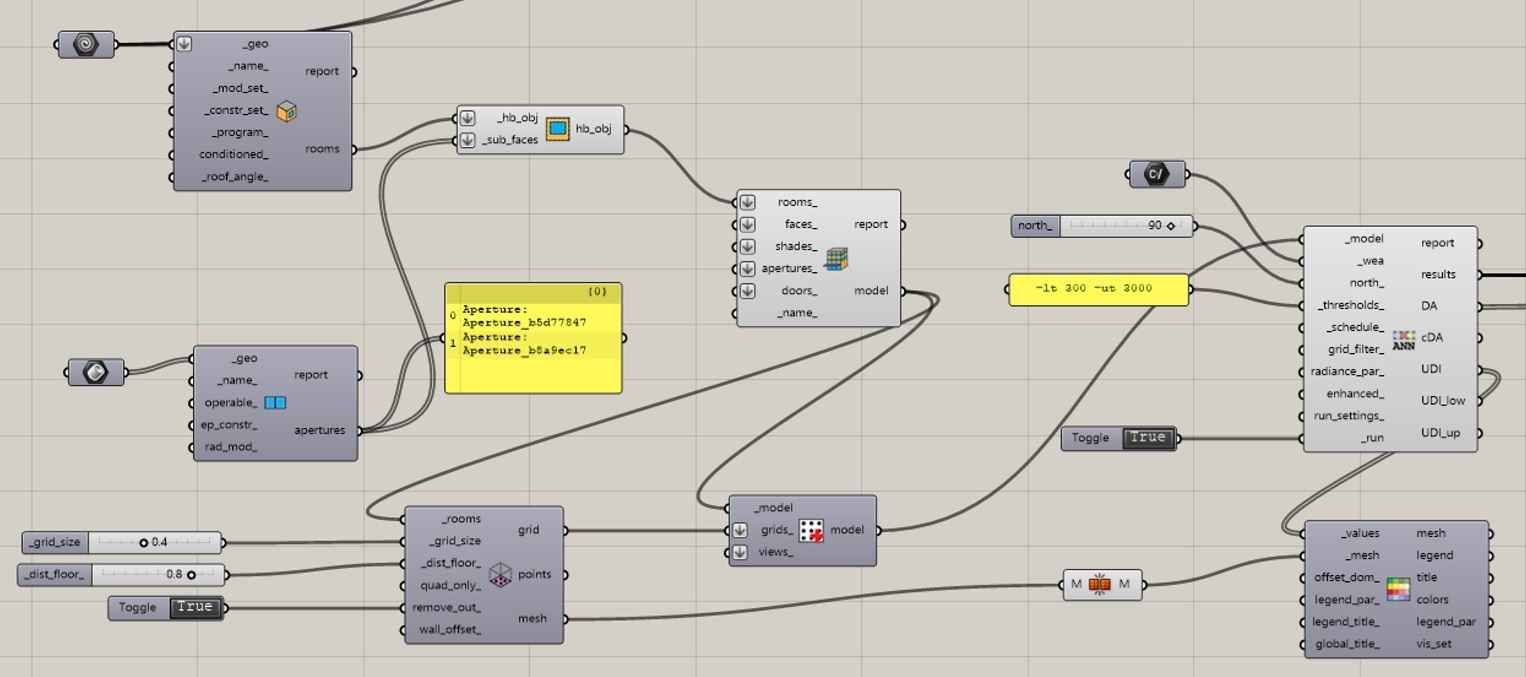The image size is (1526, 677).
Task: Click the UDI_low output label
Action: click(1443, 401)
